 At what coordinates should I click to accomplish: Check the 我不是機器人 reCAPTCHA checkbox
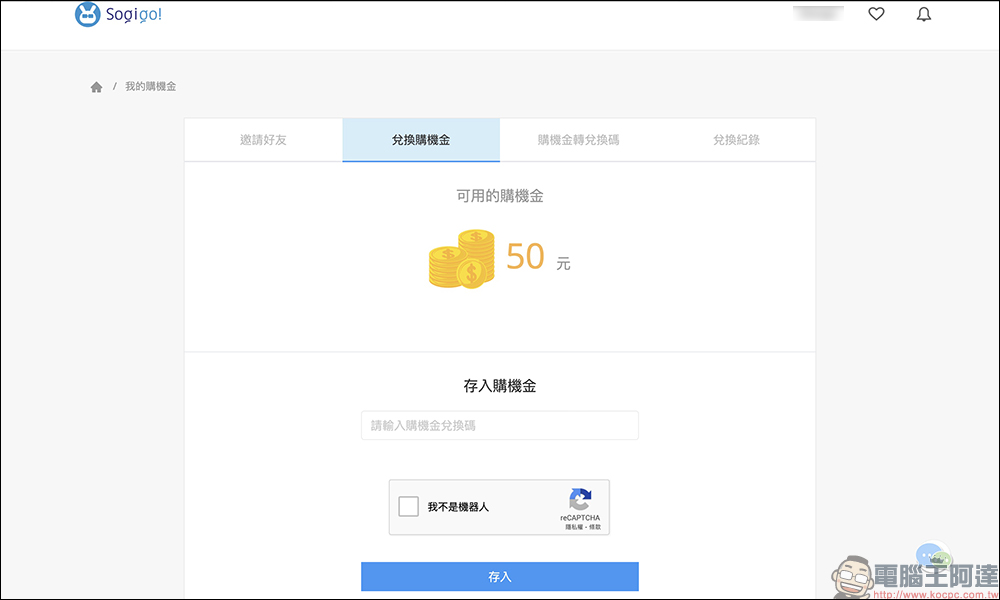click(x=408, y=506)
